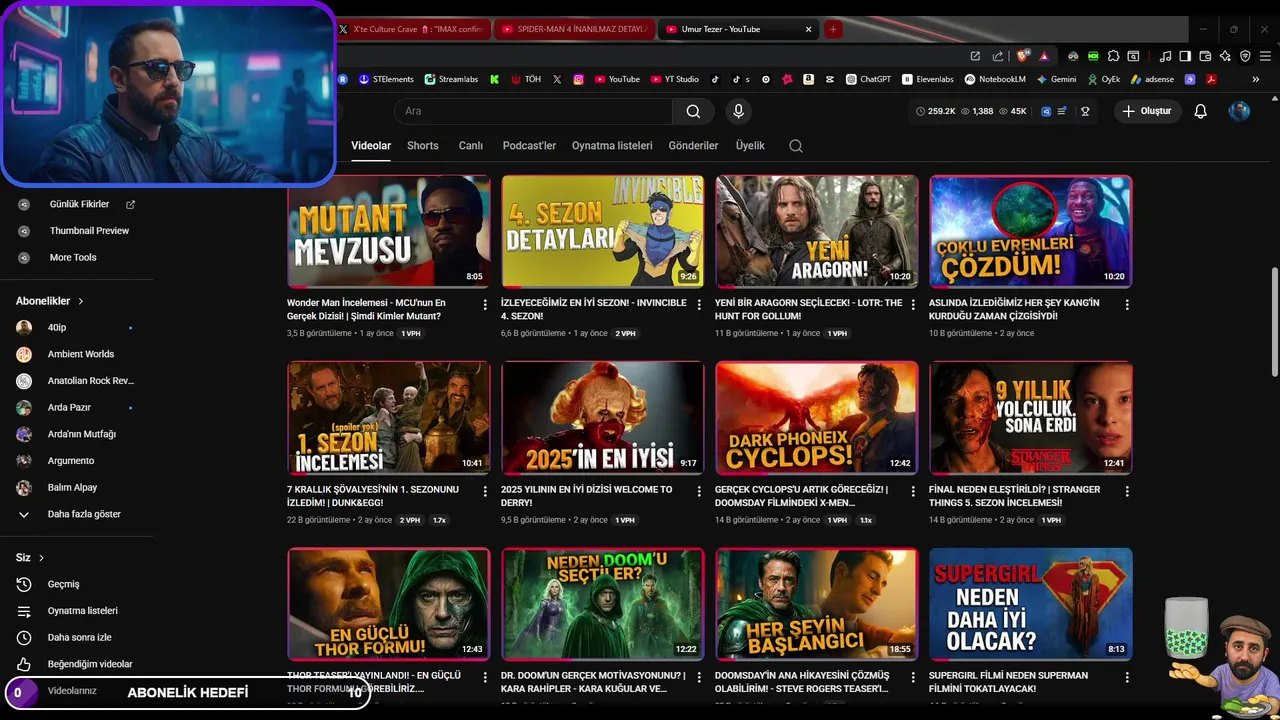Screen dimensions: 1280x720
Task: Open the Oynatma listeleri channel tab
Action: [612, 146]
